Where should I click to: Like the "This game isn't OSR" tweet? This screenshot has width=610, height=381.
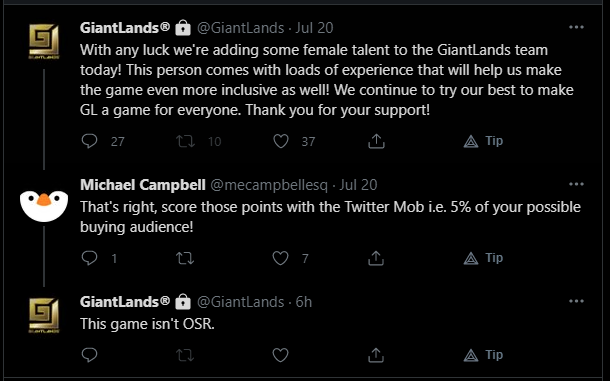tap(280, 355)
